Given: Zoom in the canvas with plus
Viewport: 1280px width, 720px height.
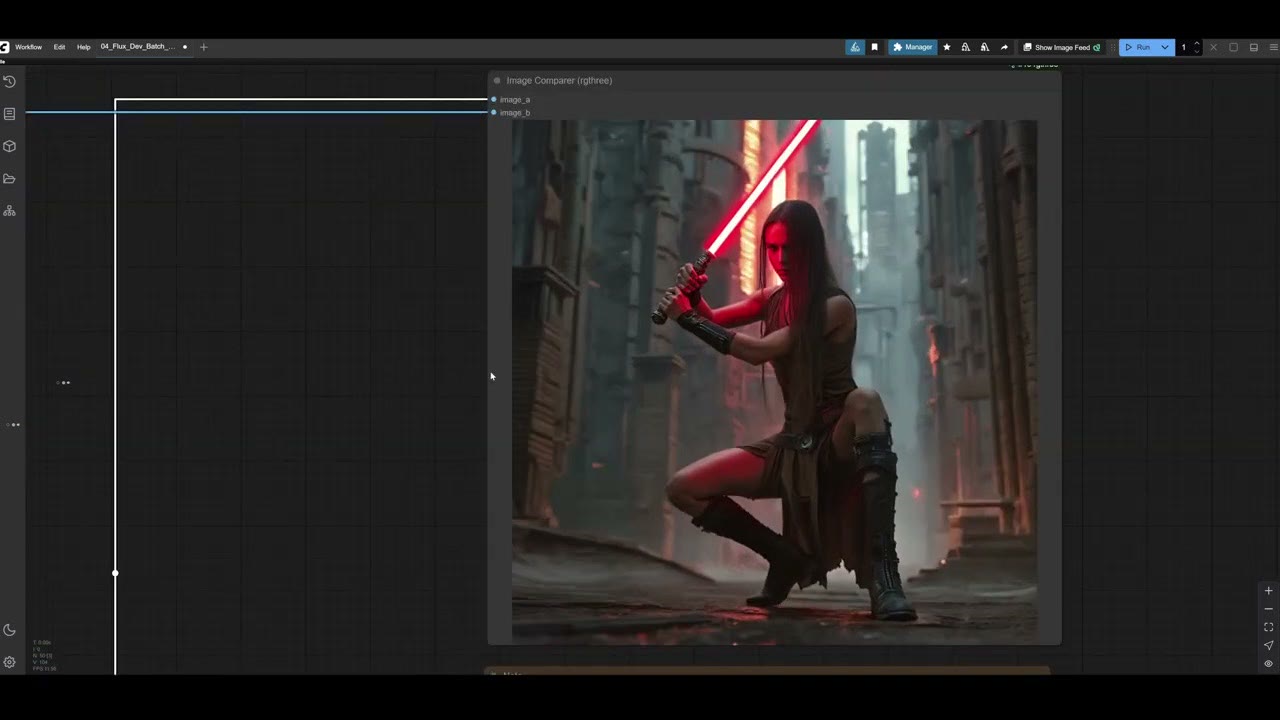Looking at the screenshot, I should click(1268, 591).
